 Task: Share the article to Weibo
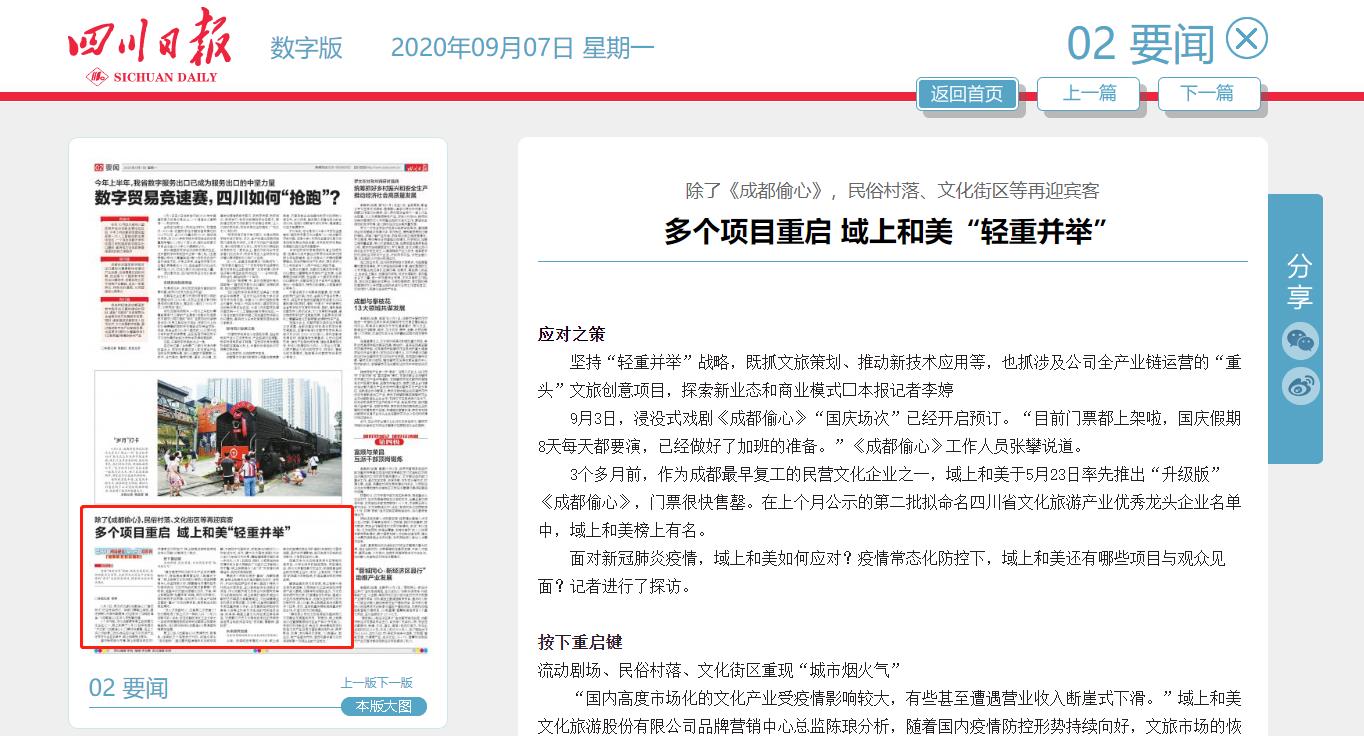coord(1299,386)
